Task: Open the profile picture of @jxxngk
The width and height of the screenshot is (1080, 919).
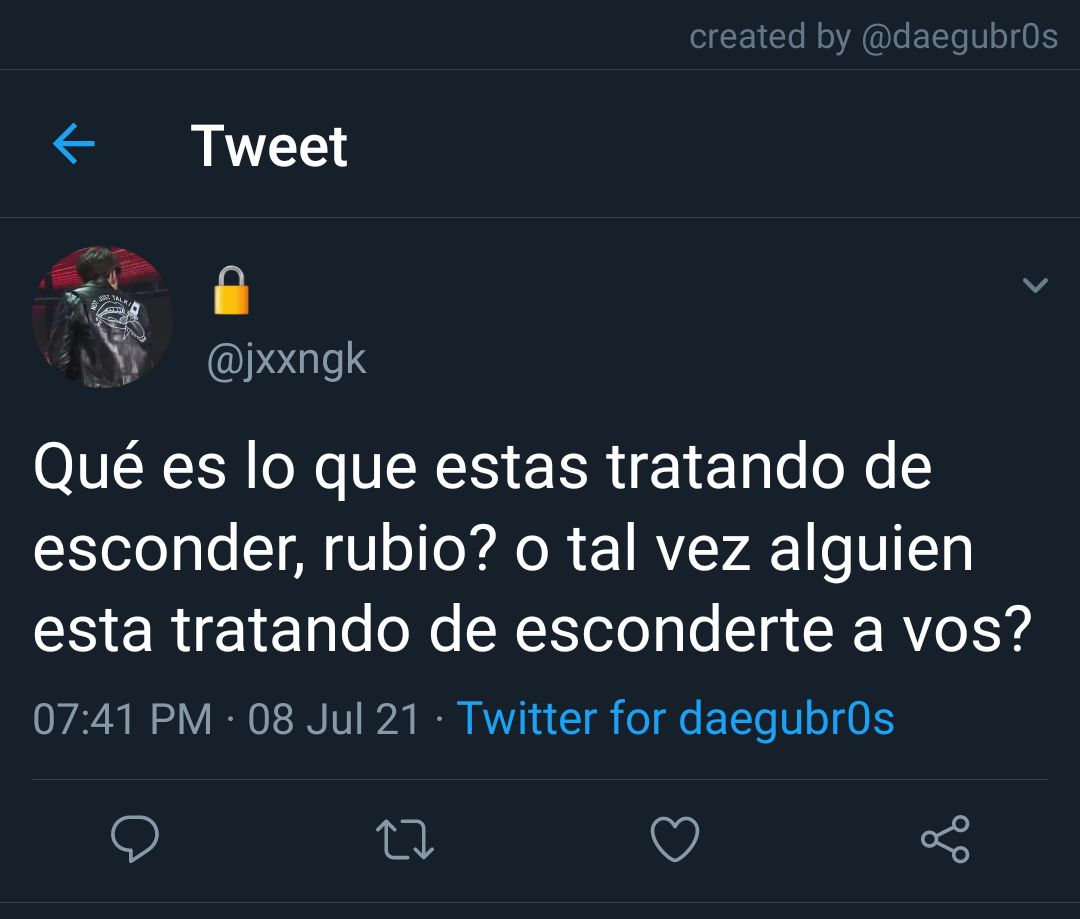Action: click(x=102, y=317)
